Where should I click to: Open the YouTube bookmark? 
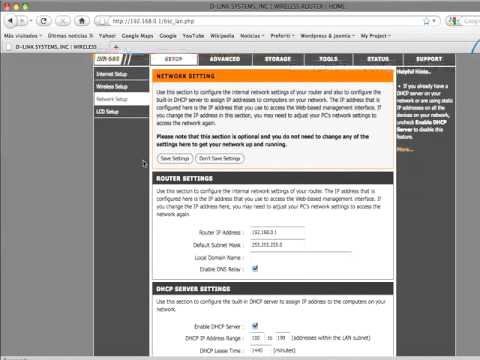click(x=193, y=36)
